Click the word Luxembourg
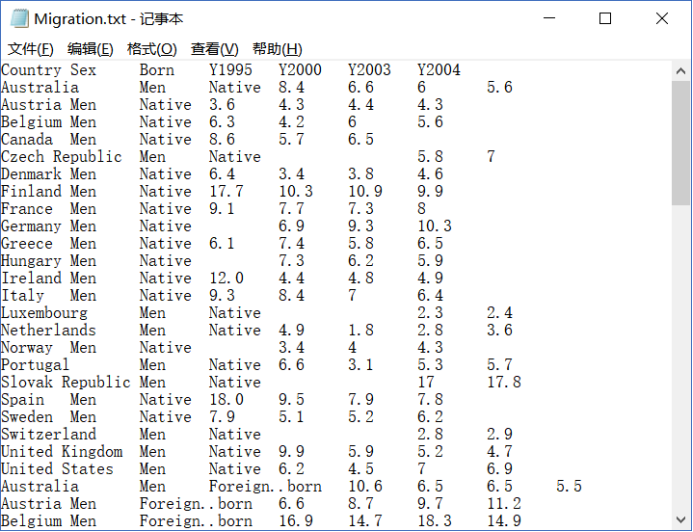This screenshot has height=532, width=693. click(x=44, y=313)
